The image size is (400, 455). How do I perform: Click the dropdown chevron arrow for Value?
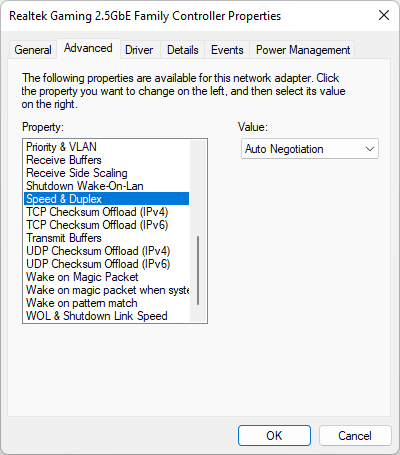[x=370, y=149]
